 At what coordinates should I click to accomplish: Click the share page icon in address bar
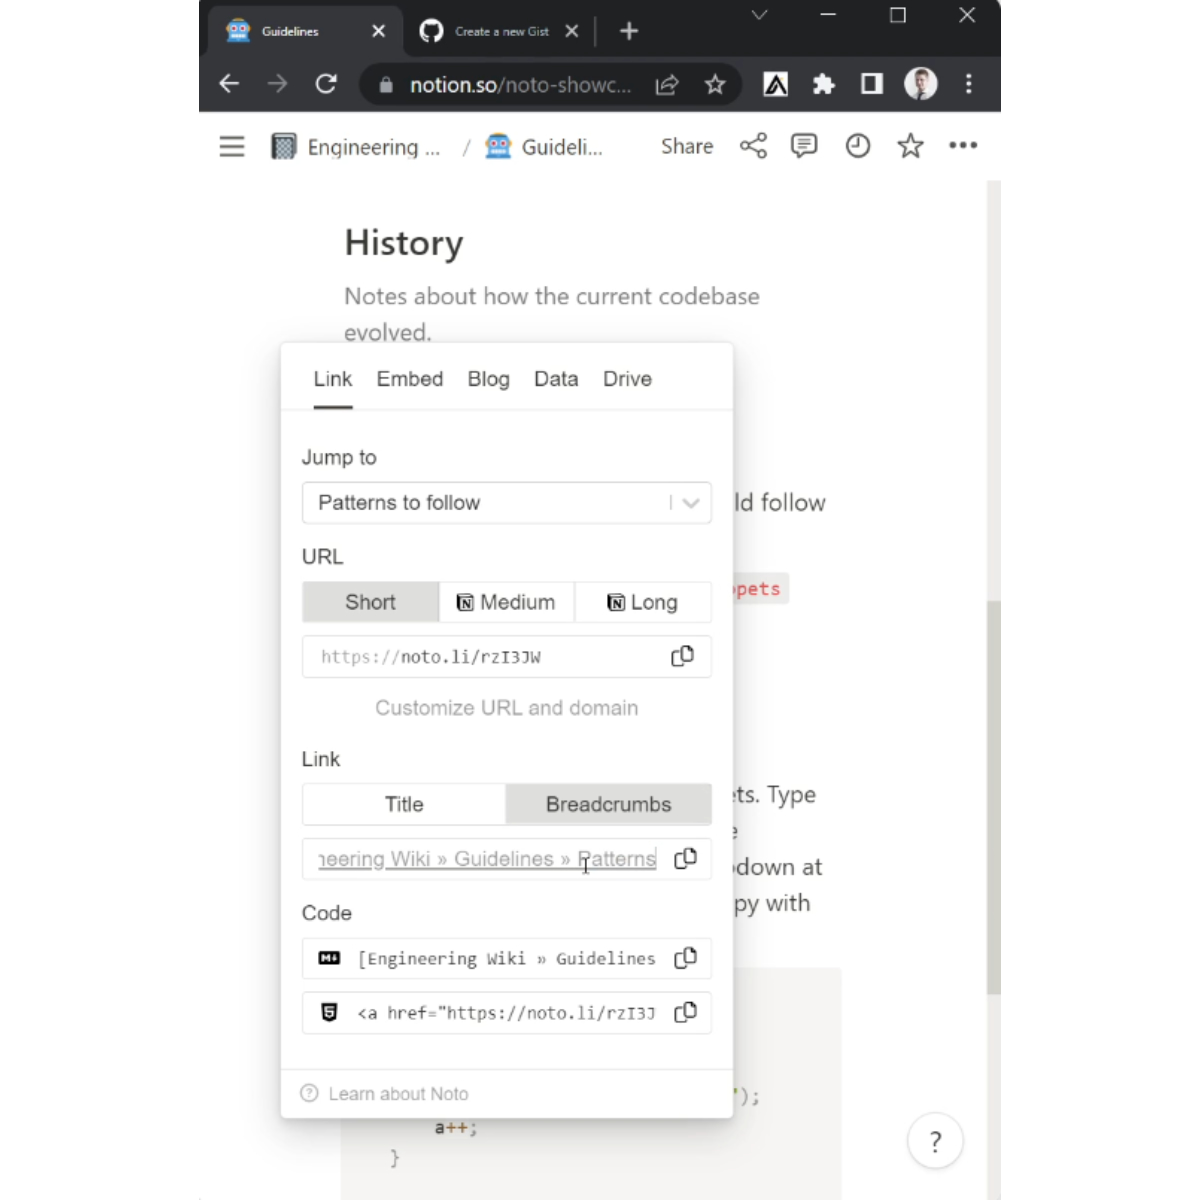point(667,85)
